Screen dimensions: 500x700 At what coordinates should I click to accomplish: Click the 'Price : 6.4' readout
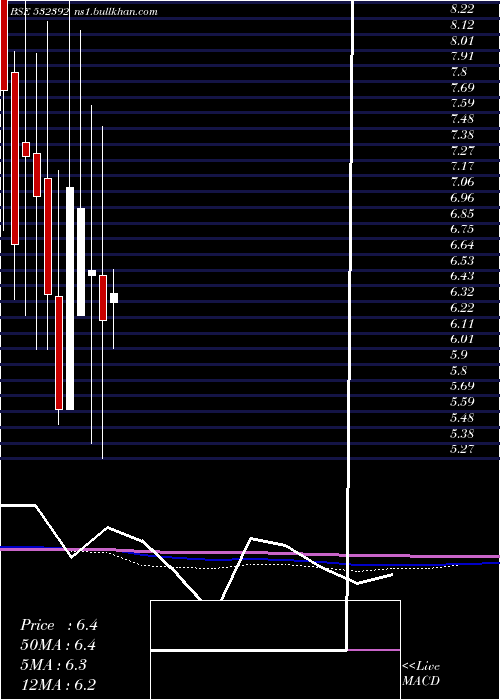coord(58,625)
